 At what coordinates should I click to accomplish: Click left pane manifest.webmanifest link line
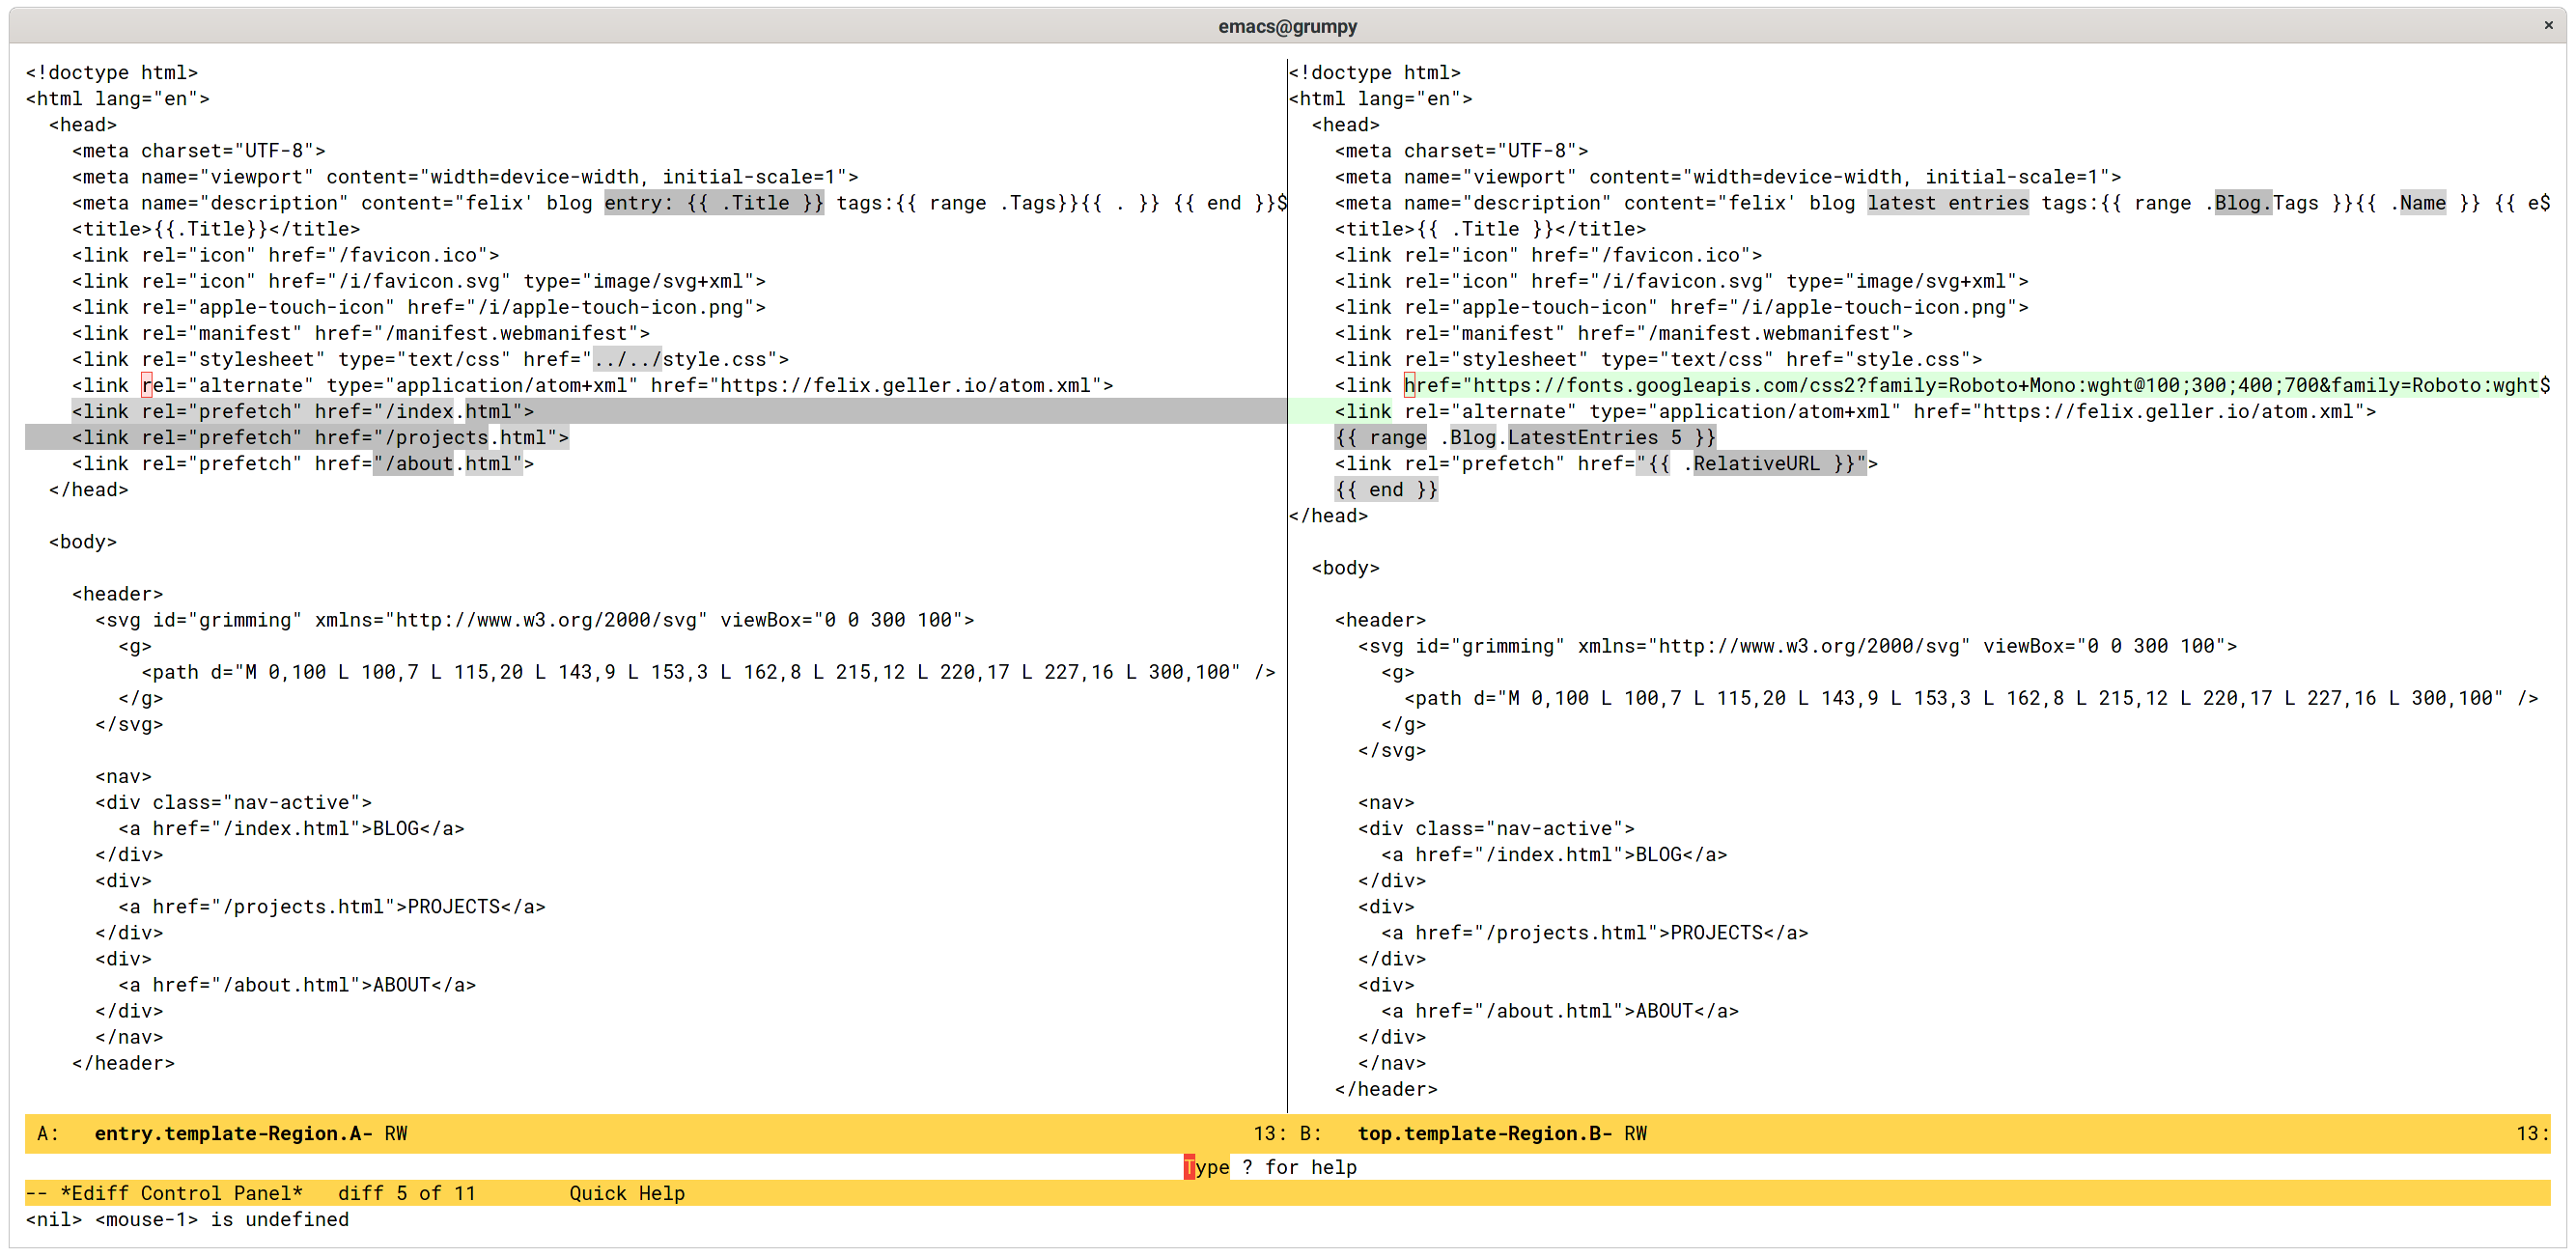coord(360,333)
